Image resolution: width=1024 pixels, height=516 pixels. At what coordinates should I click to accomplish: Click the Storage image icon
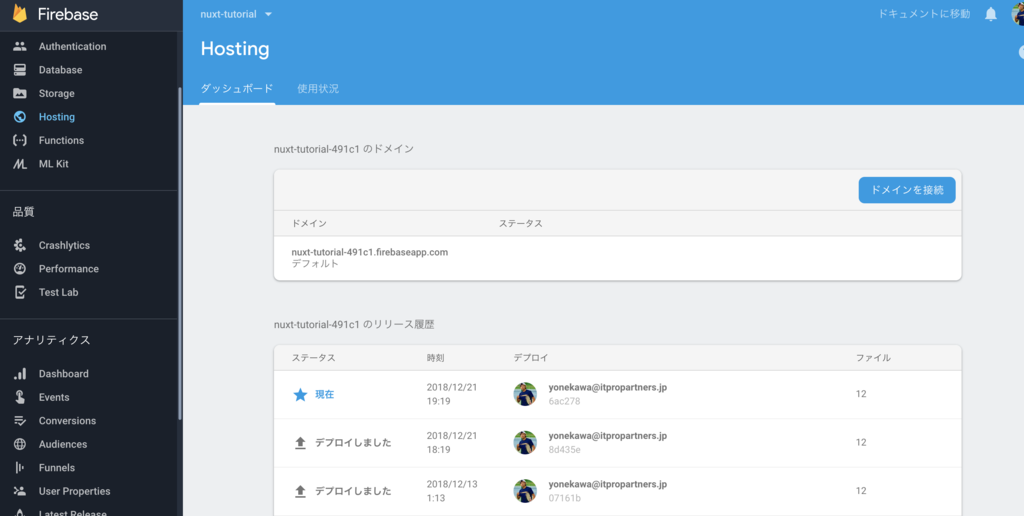(x=20, y=93)
